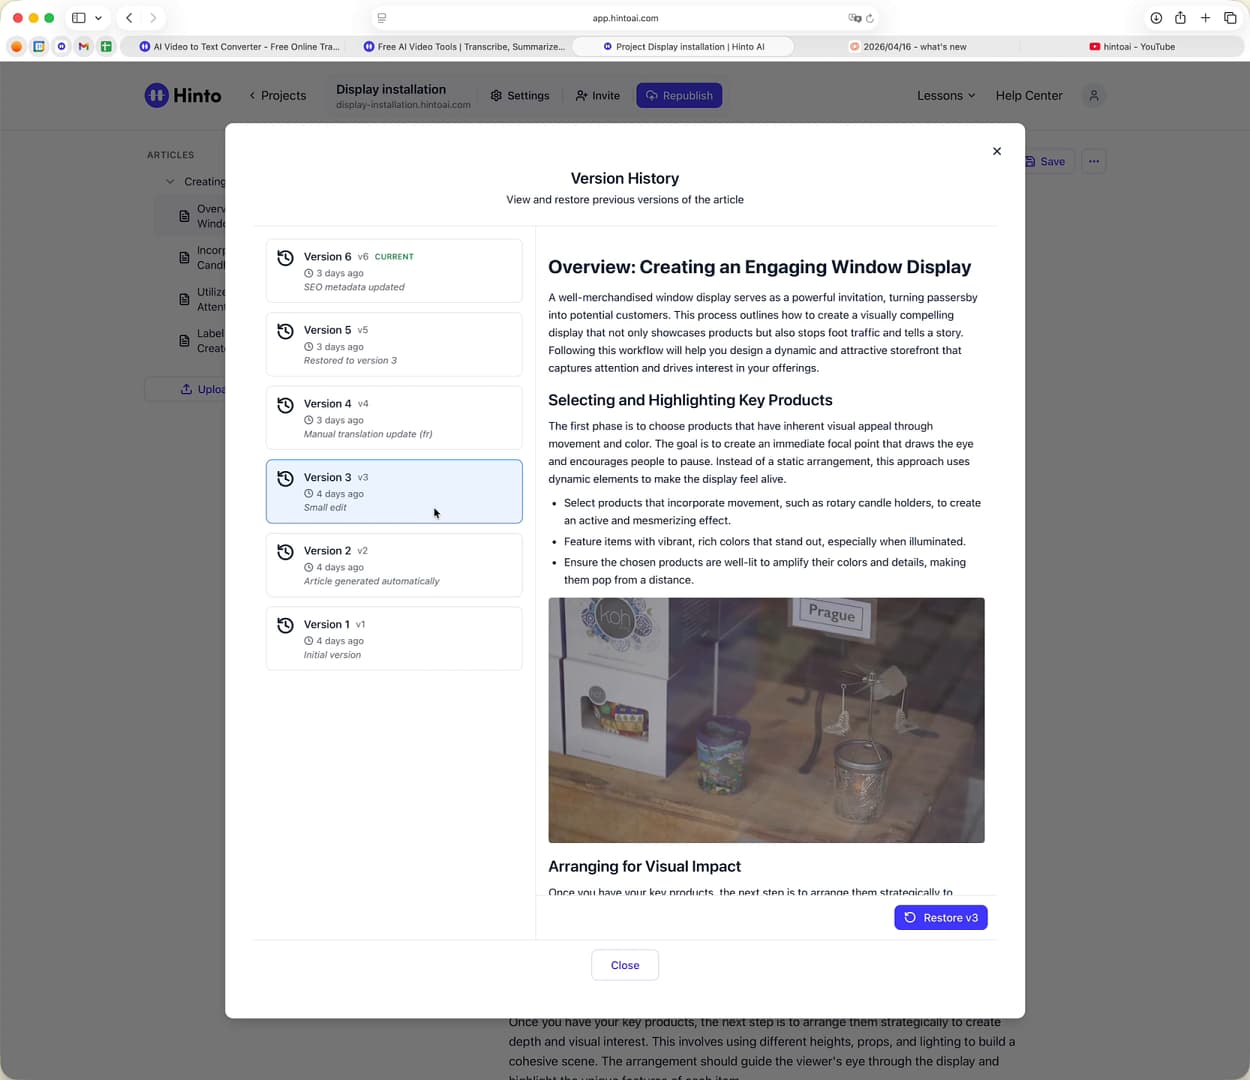Click the history icon beside Version 6
Viewport: 1250px width, 1080px height.
tap(285, 258)
